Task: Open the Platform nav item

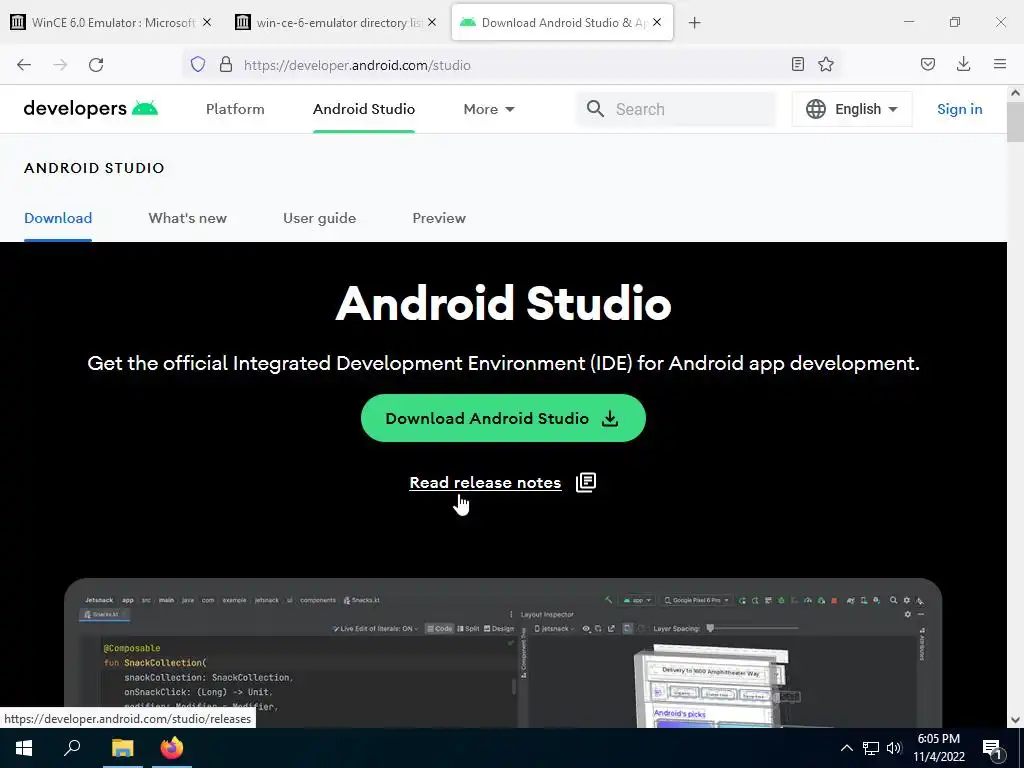Action: [x=235, y=109]
